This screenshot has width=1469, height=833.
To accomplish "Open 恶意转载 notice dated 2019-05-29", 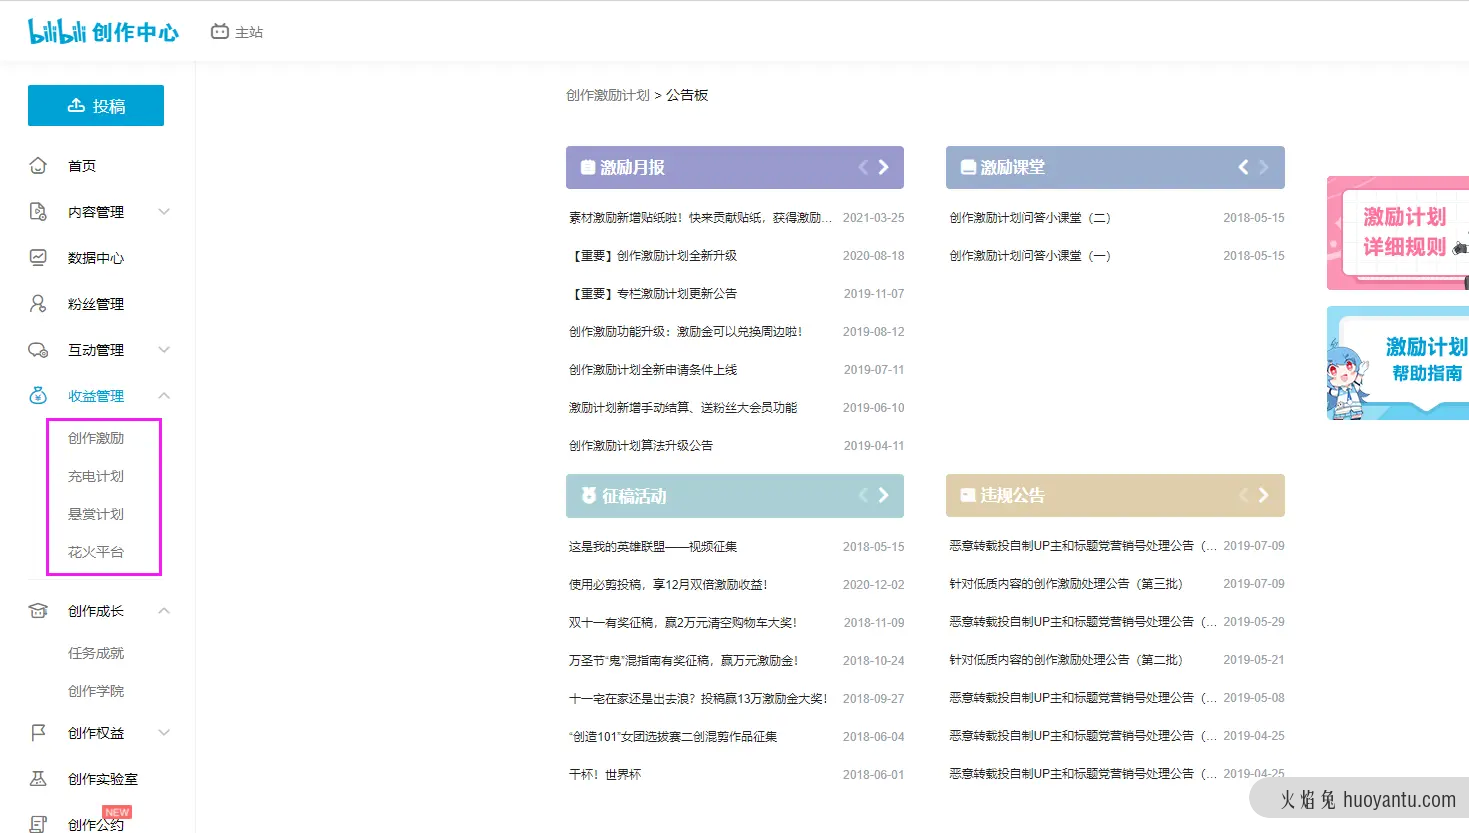I will (x=1083, y=622).
